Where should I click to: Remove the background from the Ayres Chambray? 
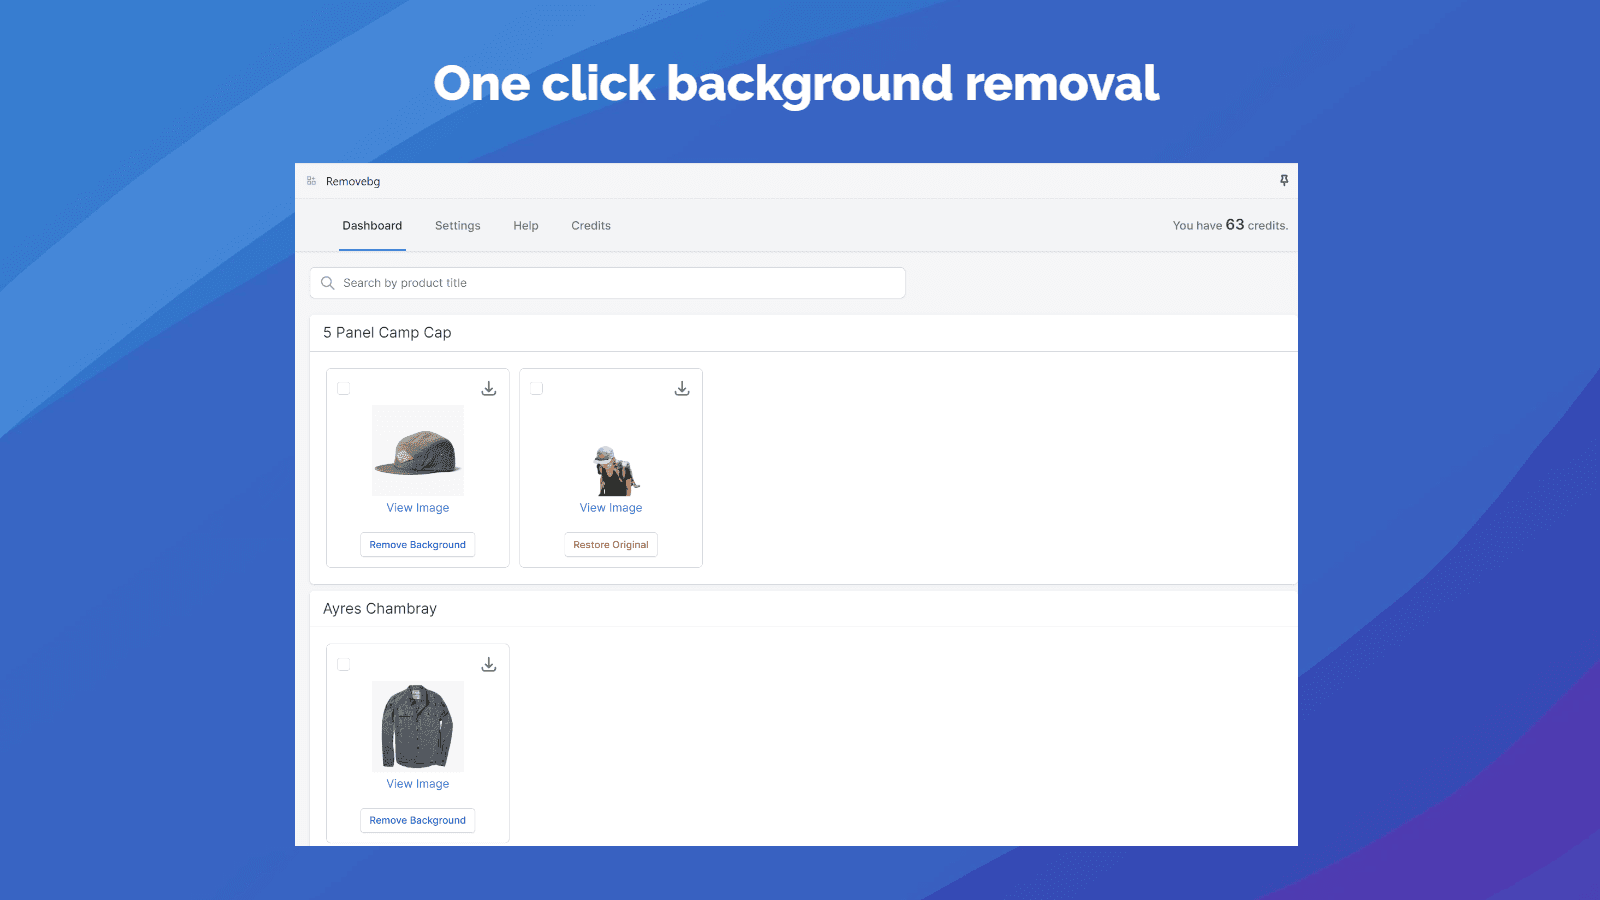click(x=417, y=820)
